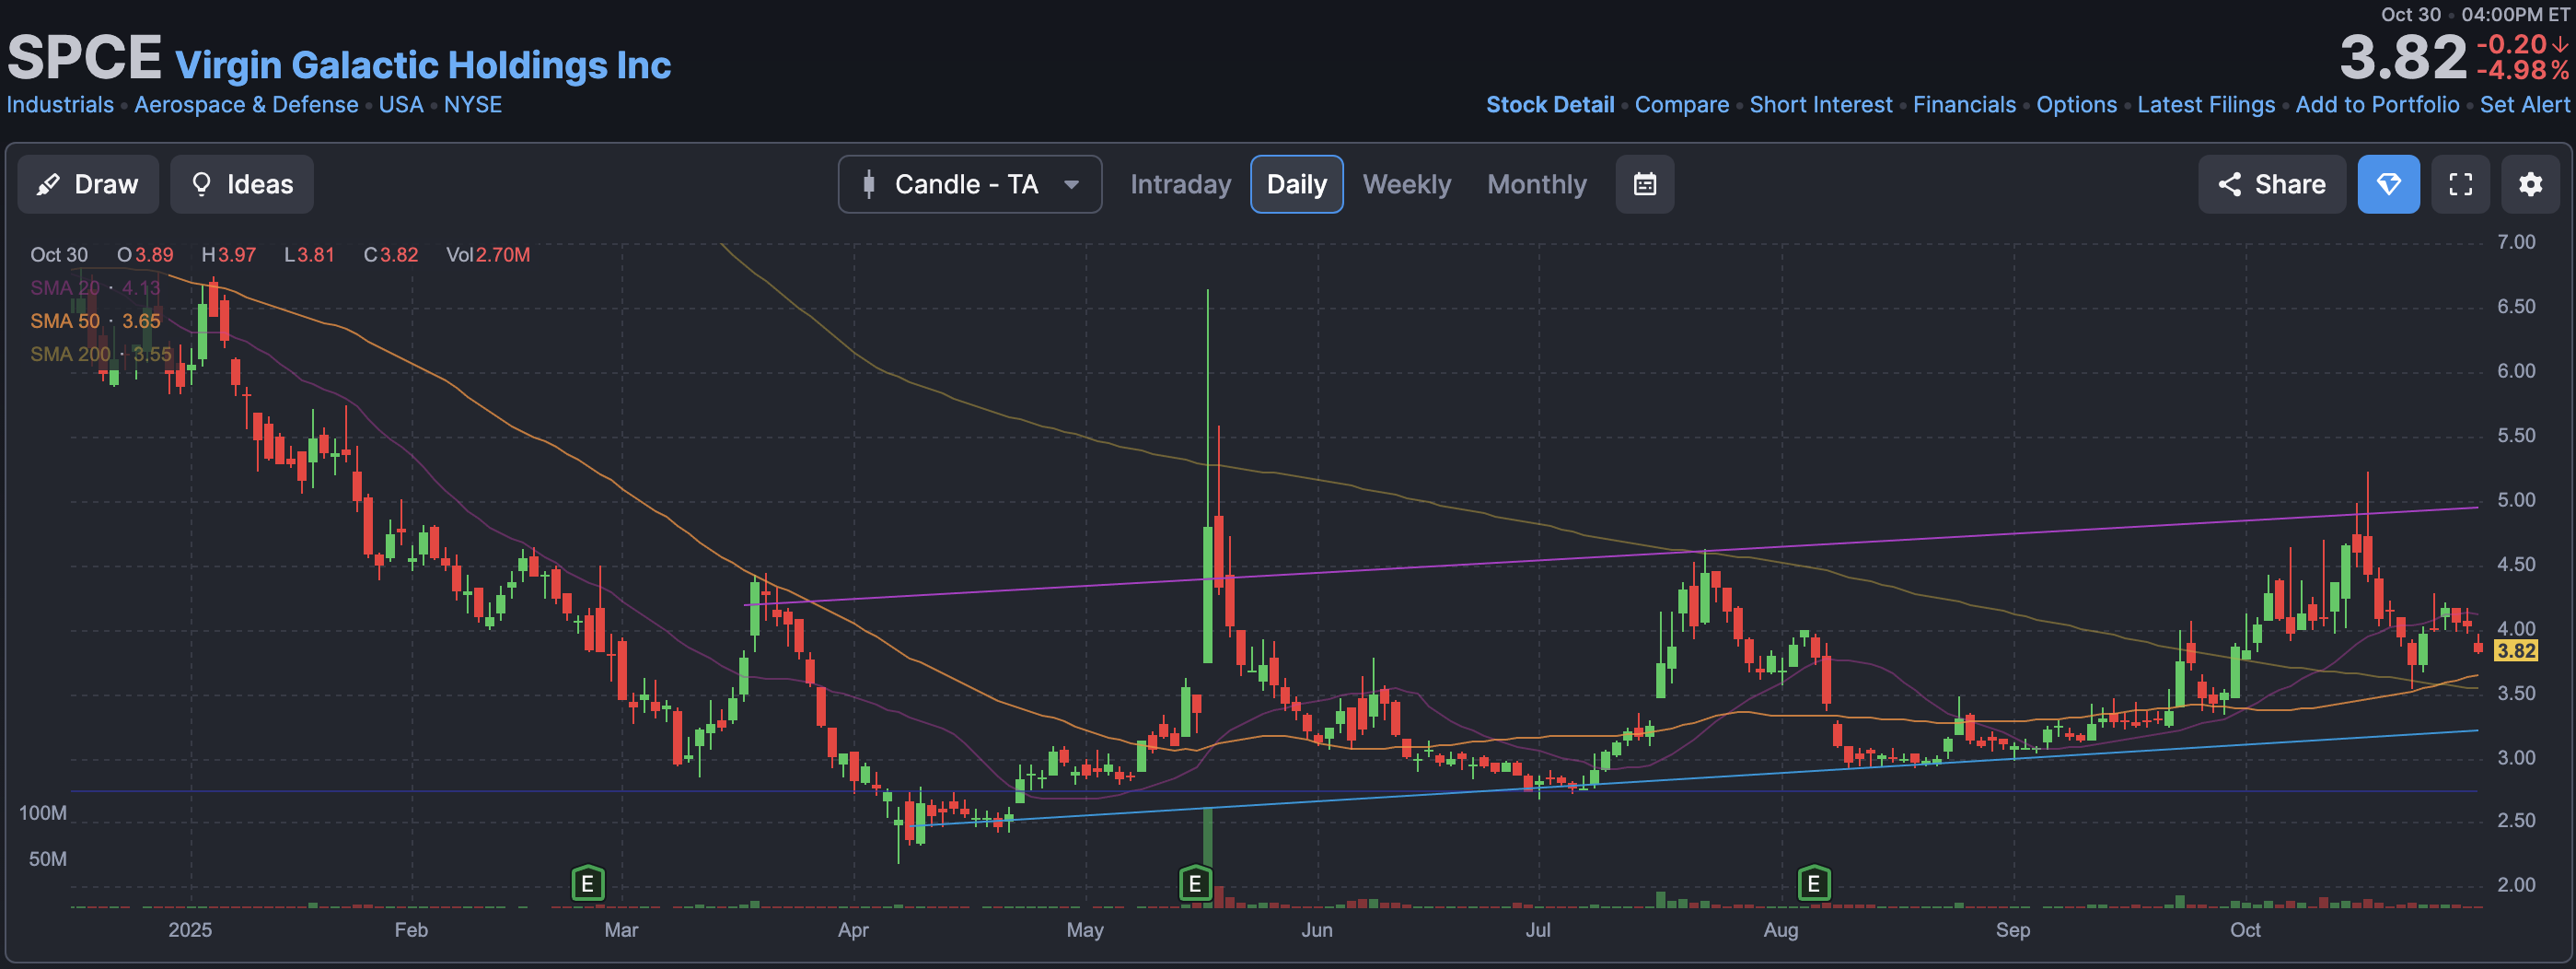Click the lightbulb icon in the Ideas button
Image resolution: width=2576 pixels, height=969 pixels.
point(201,184)
